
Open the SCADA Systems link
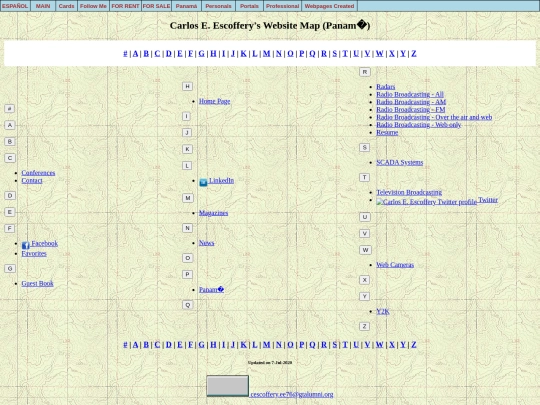tap(399, 162)
